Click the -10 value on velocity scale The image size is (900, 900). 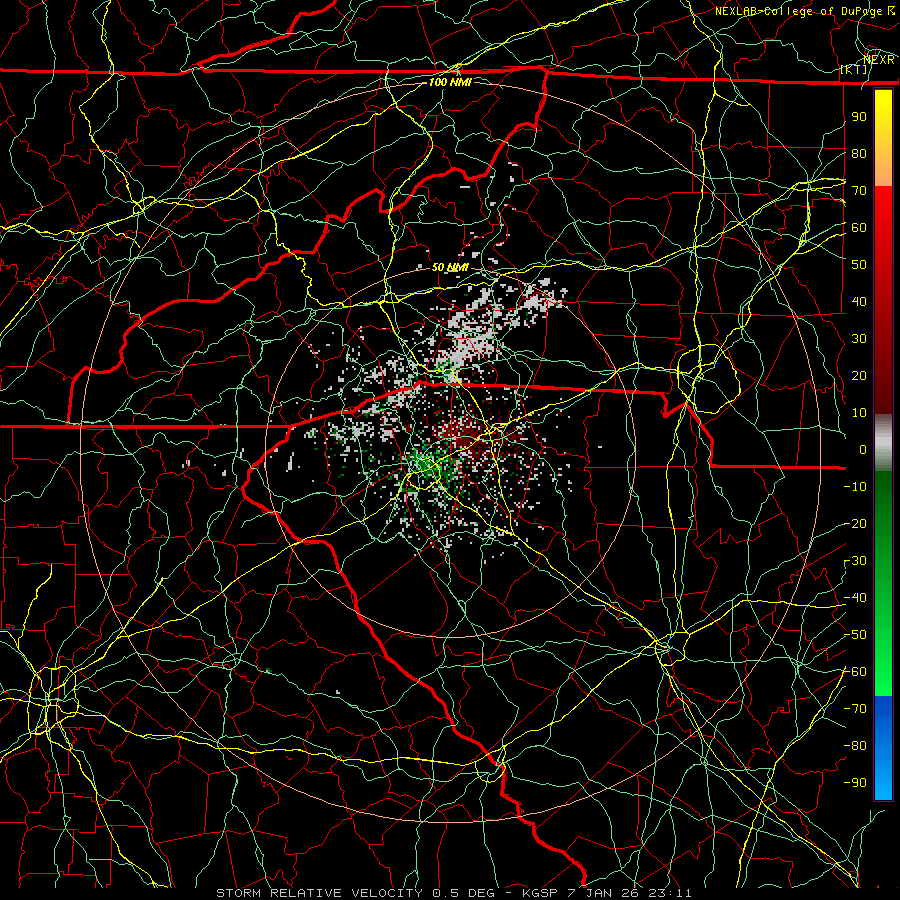855,487
